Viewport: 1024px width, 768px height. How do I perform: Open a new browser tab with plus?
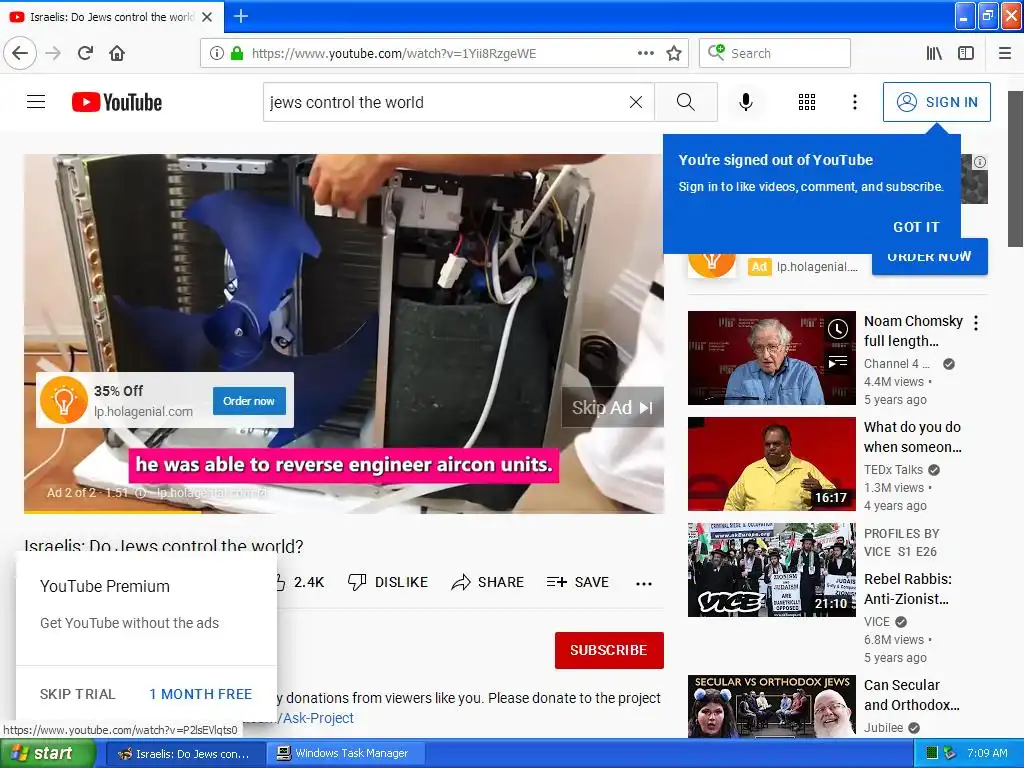(240, 16)
